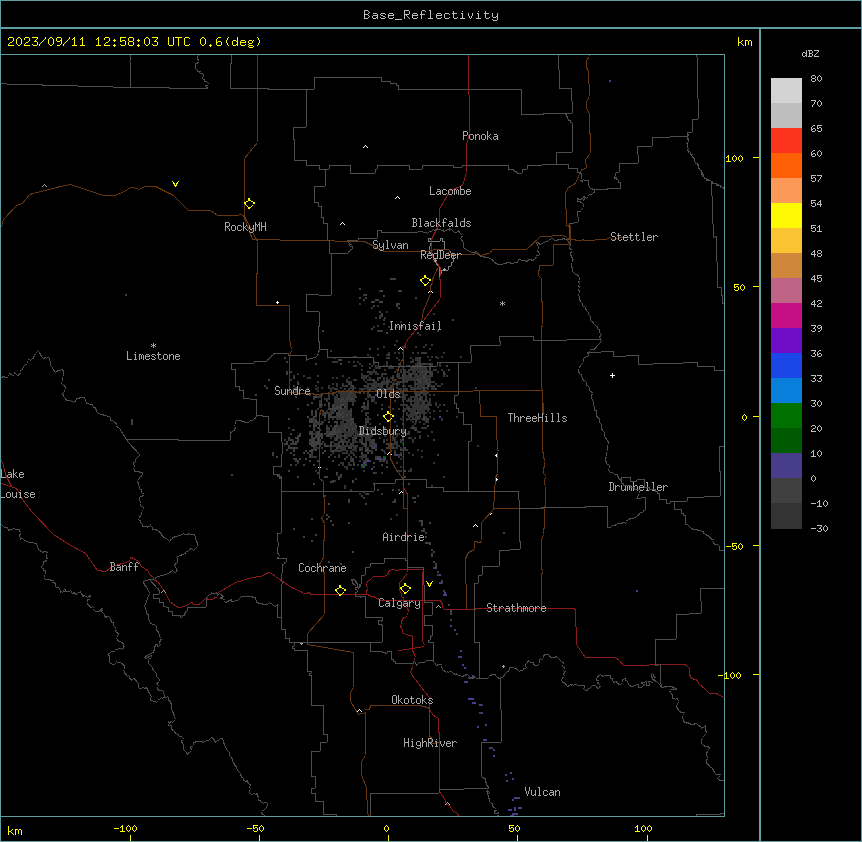
Task: Select the yellow 54 dBZ legend swatch
Action: point(786,215)
